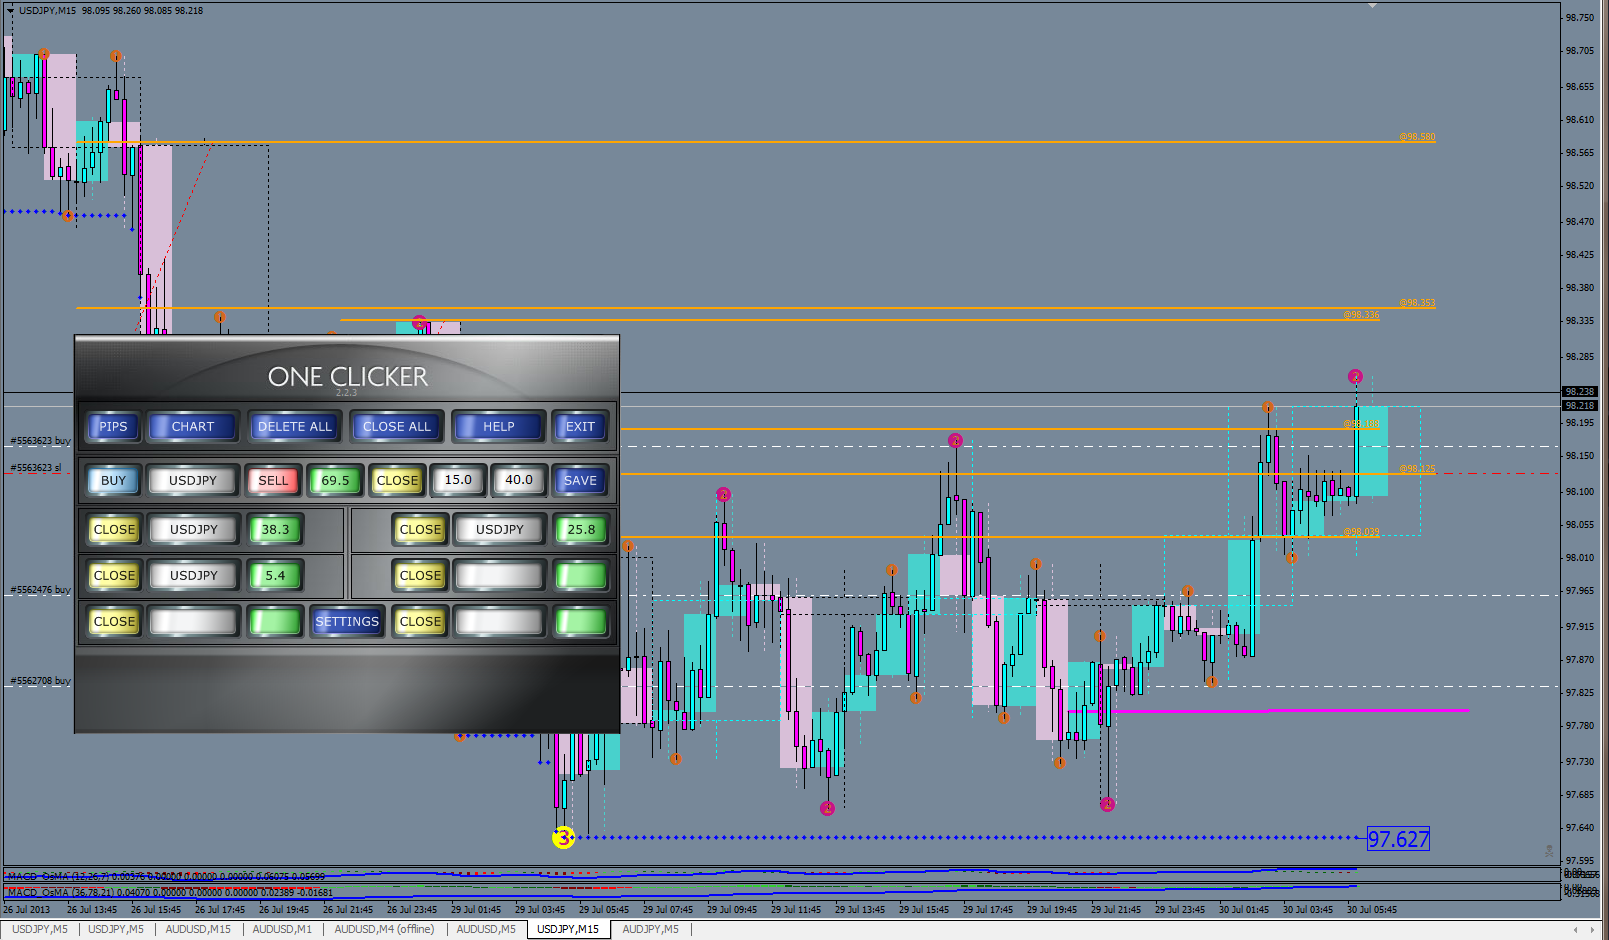The height and width of the screenshot is (940, 1609).
Task: Click the red SELL button
Action: pos(273,481)
